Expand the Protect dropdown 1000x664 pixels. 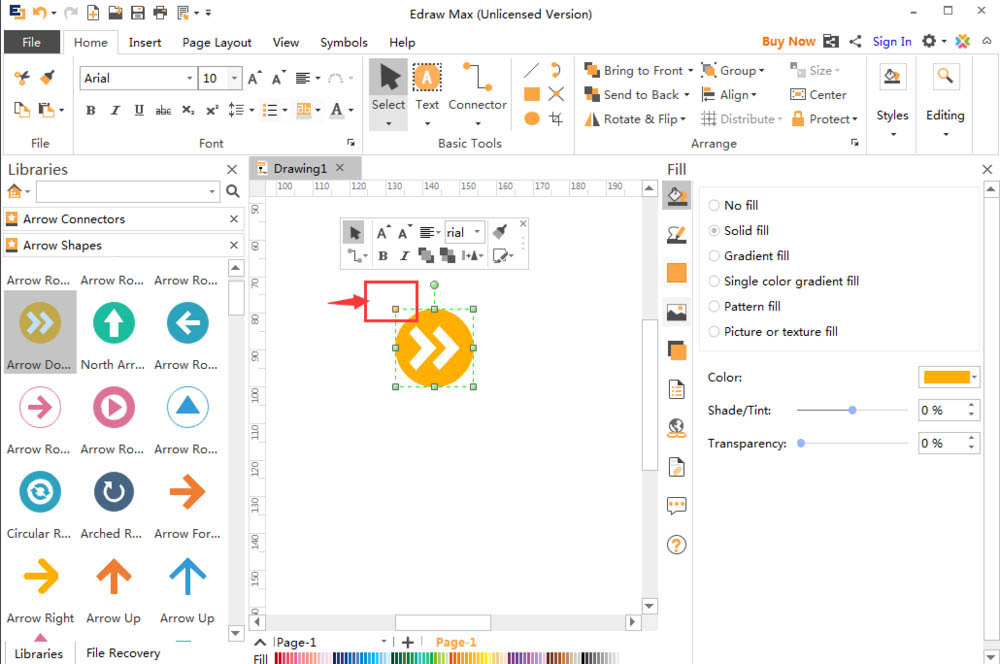pos(855,119)
